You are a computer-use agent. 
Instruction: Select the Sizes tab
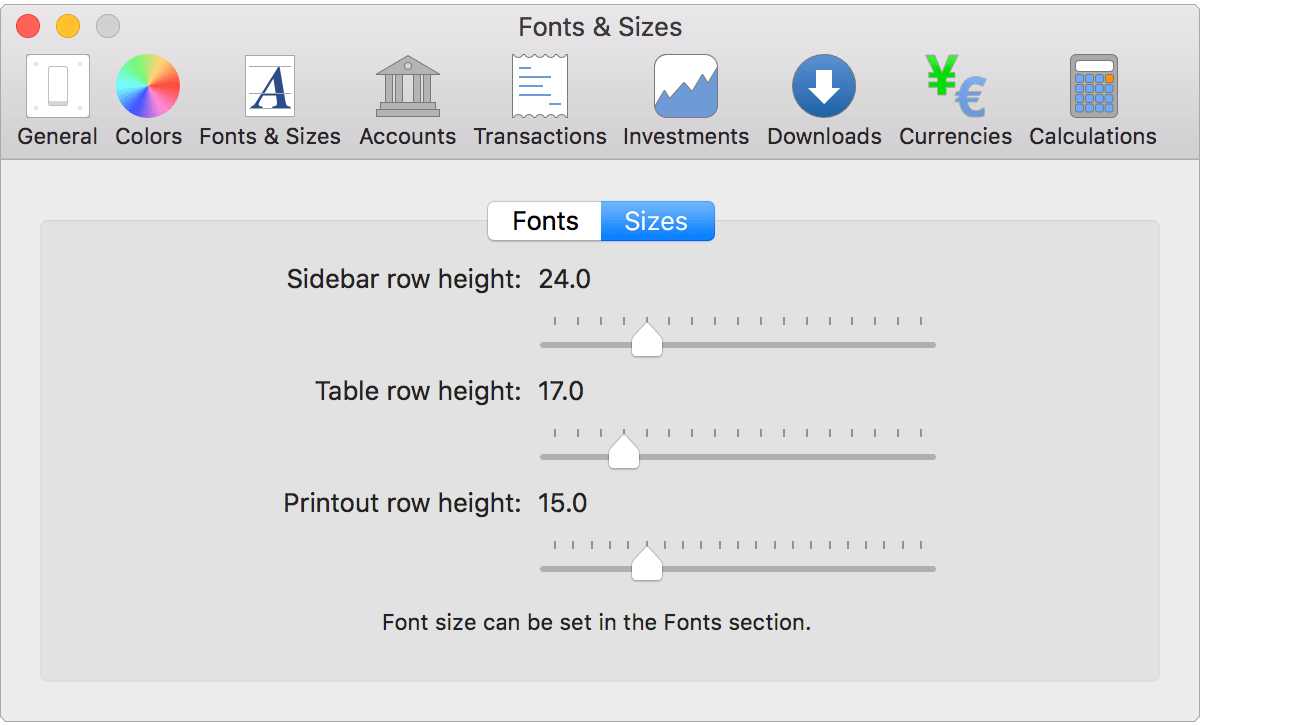pyautogui.click(x=658, y=221)
